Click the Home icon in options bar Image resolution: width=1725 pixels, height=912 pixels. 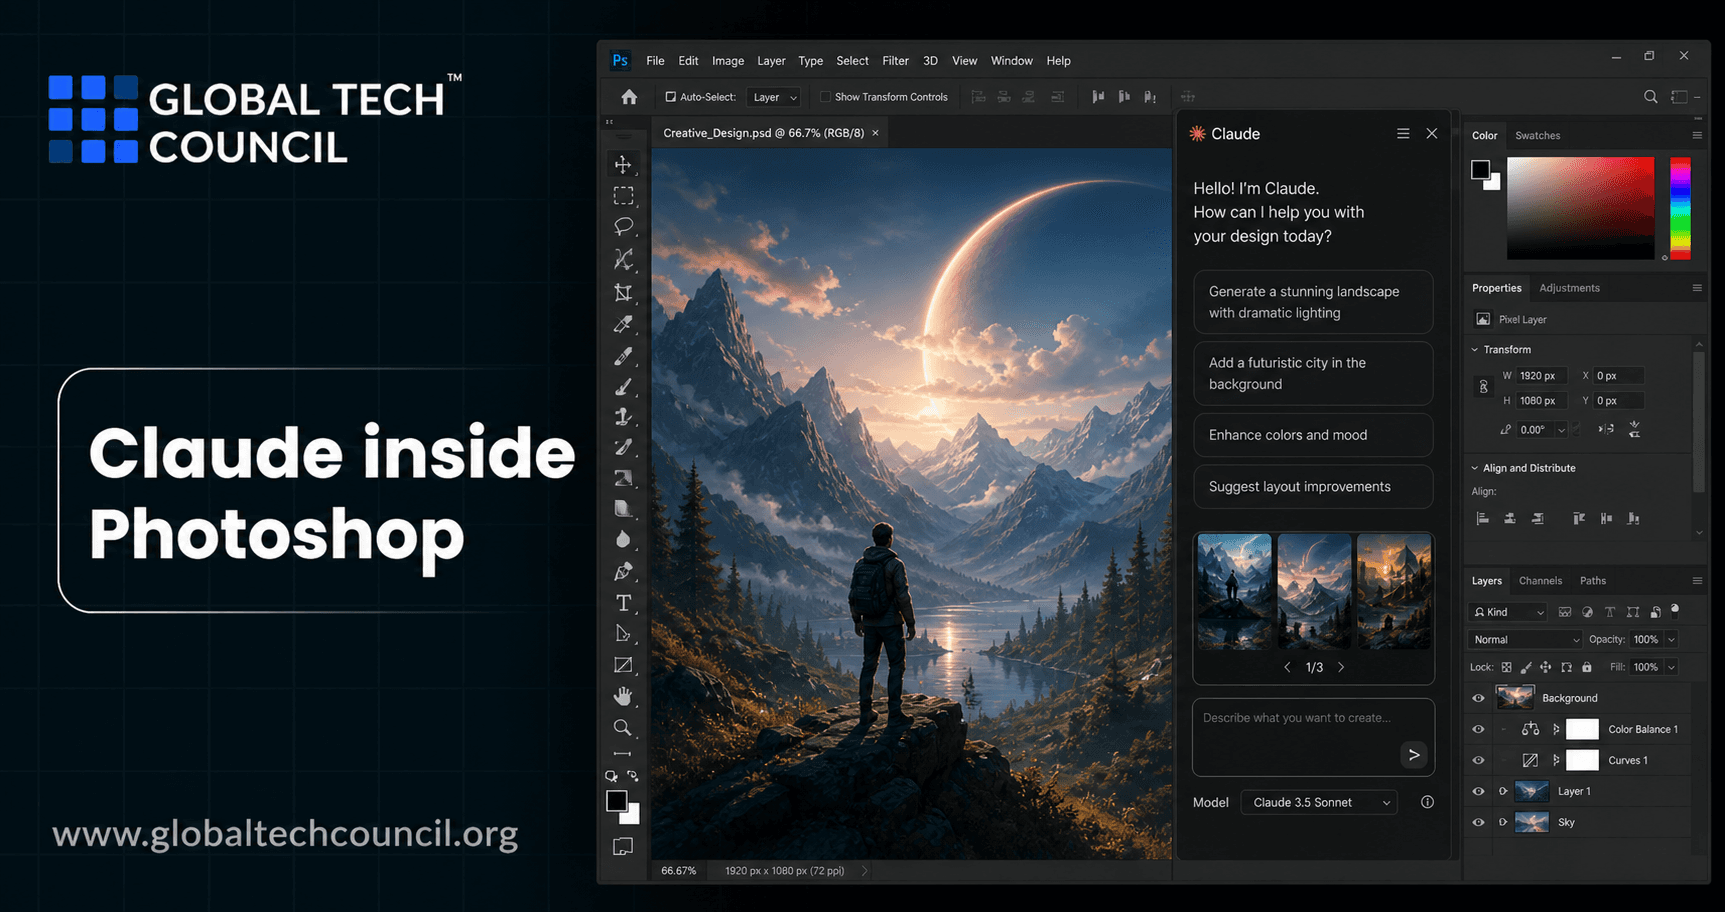coord(629,97)
